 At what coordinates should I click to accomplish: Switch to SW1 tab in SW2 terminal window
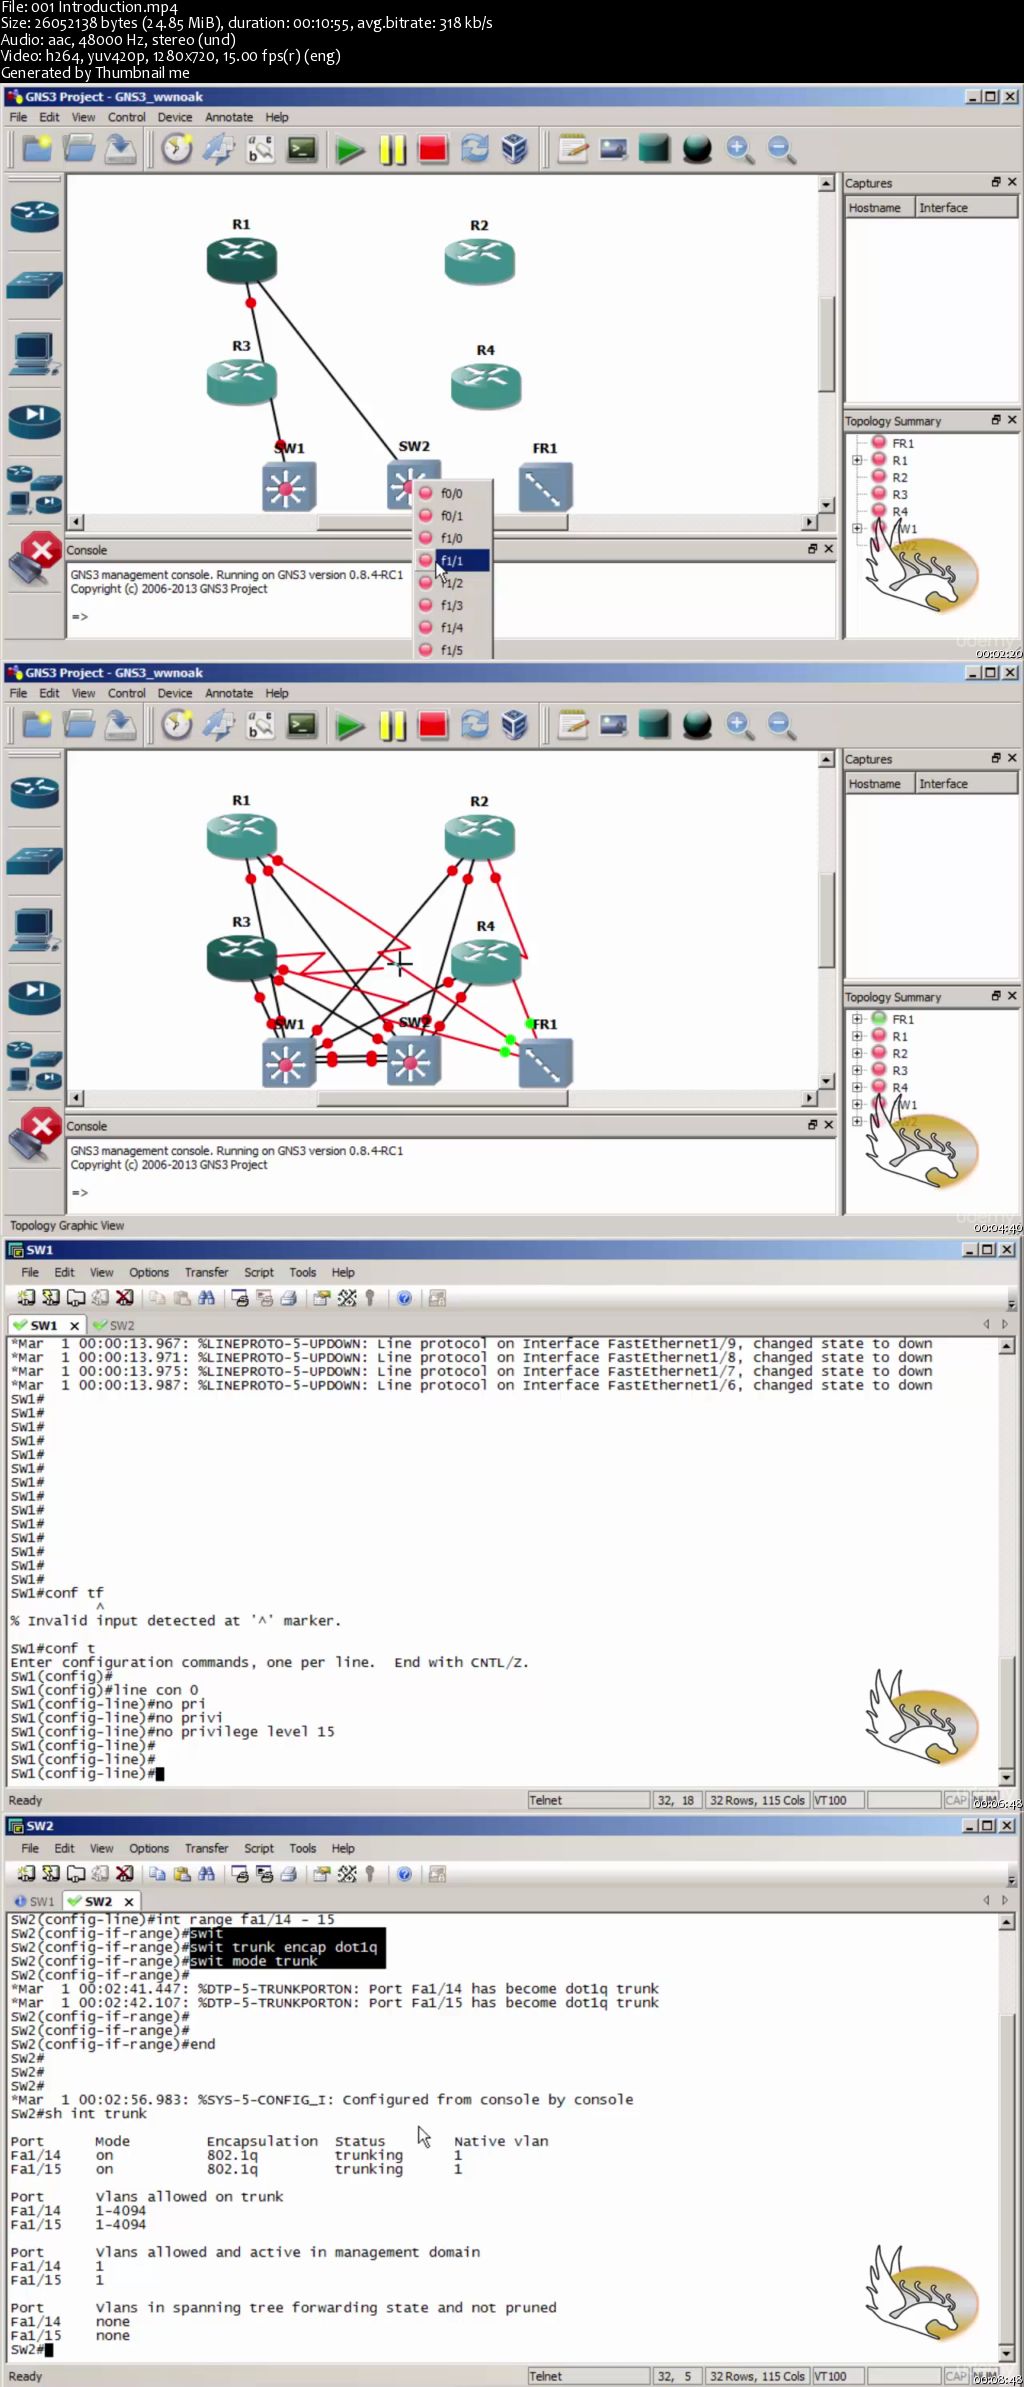coord(34,1901)
